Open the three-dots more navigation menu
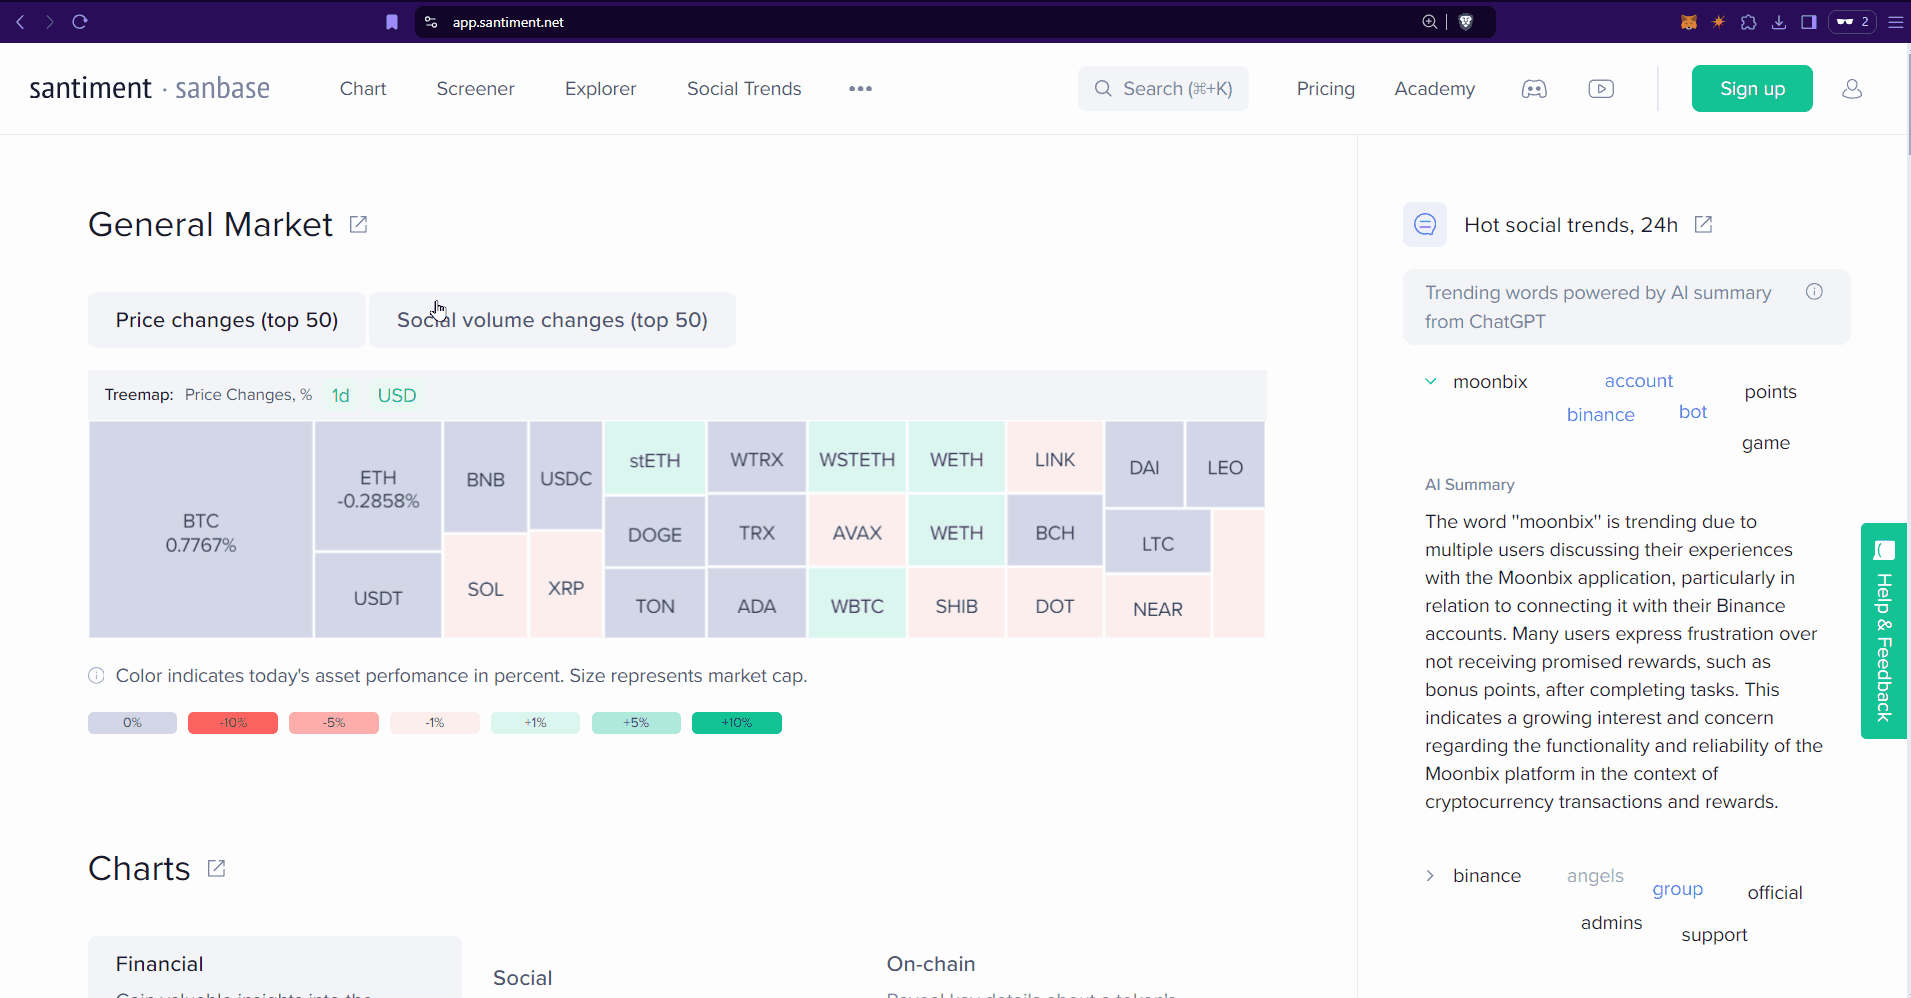The image size is (1911, 998). point(860,89)
